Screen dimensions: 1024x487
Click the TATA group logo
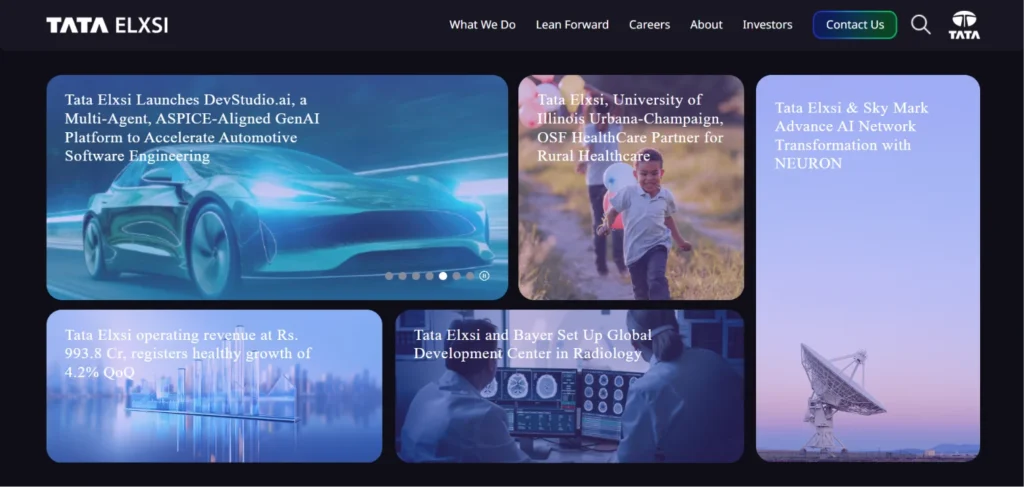point(964,25)
